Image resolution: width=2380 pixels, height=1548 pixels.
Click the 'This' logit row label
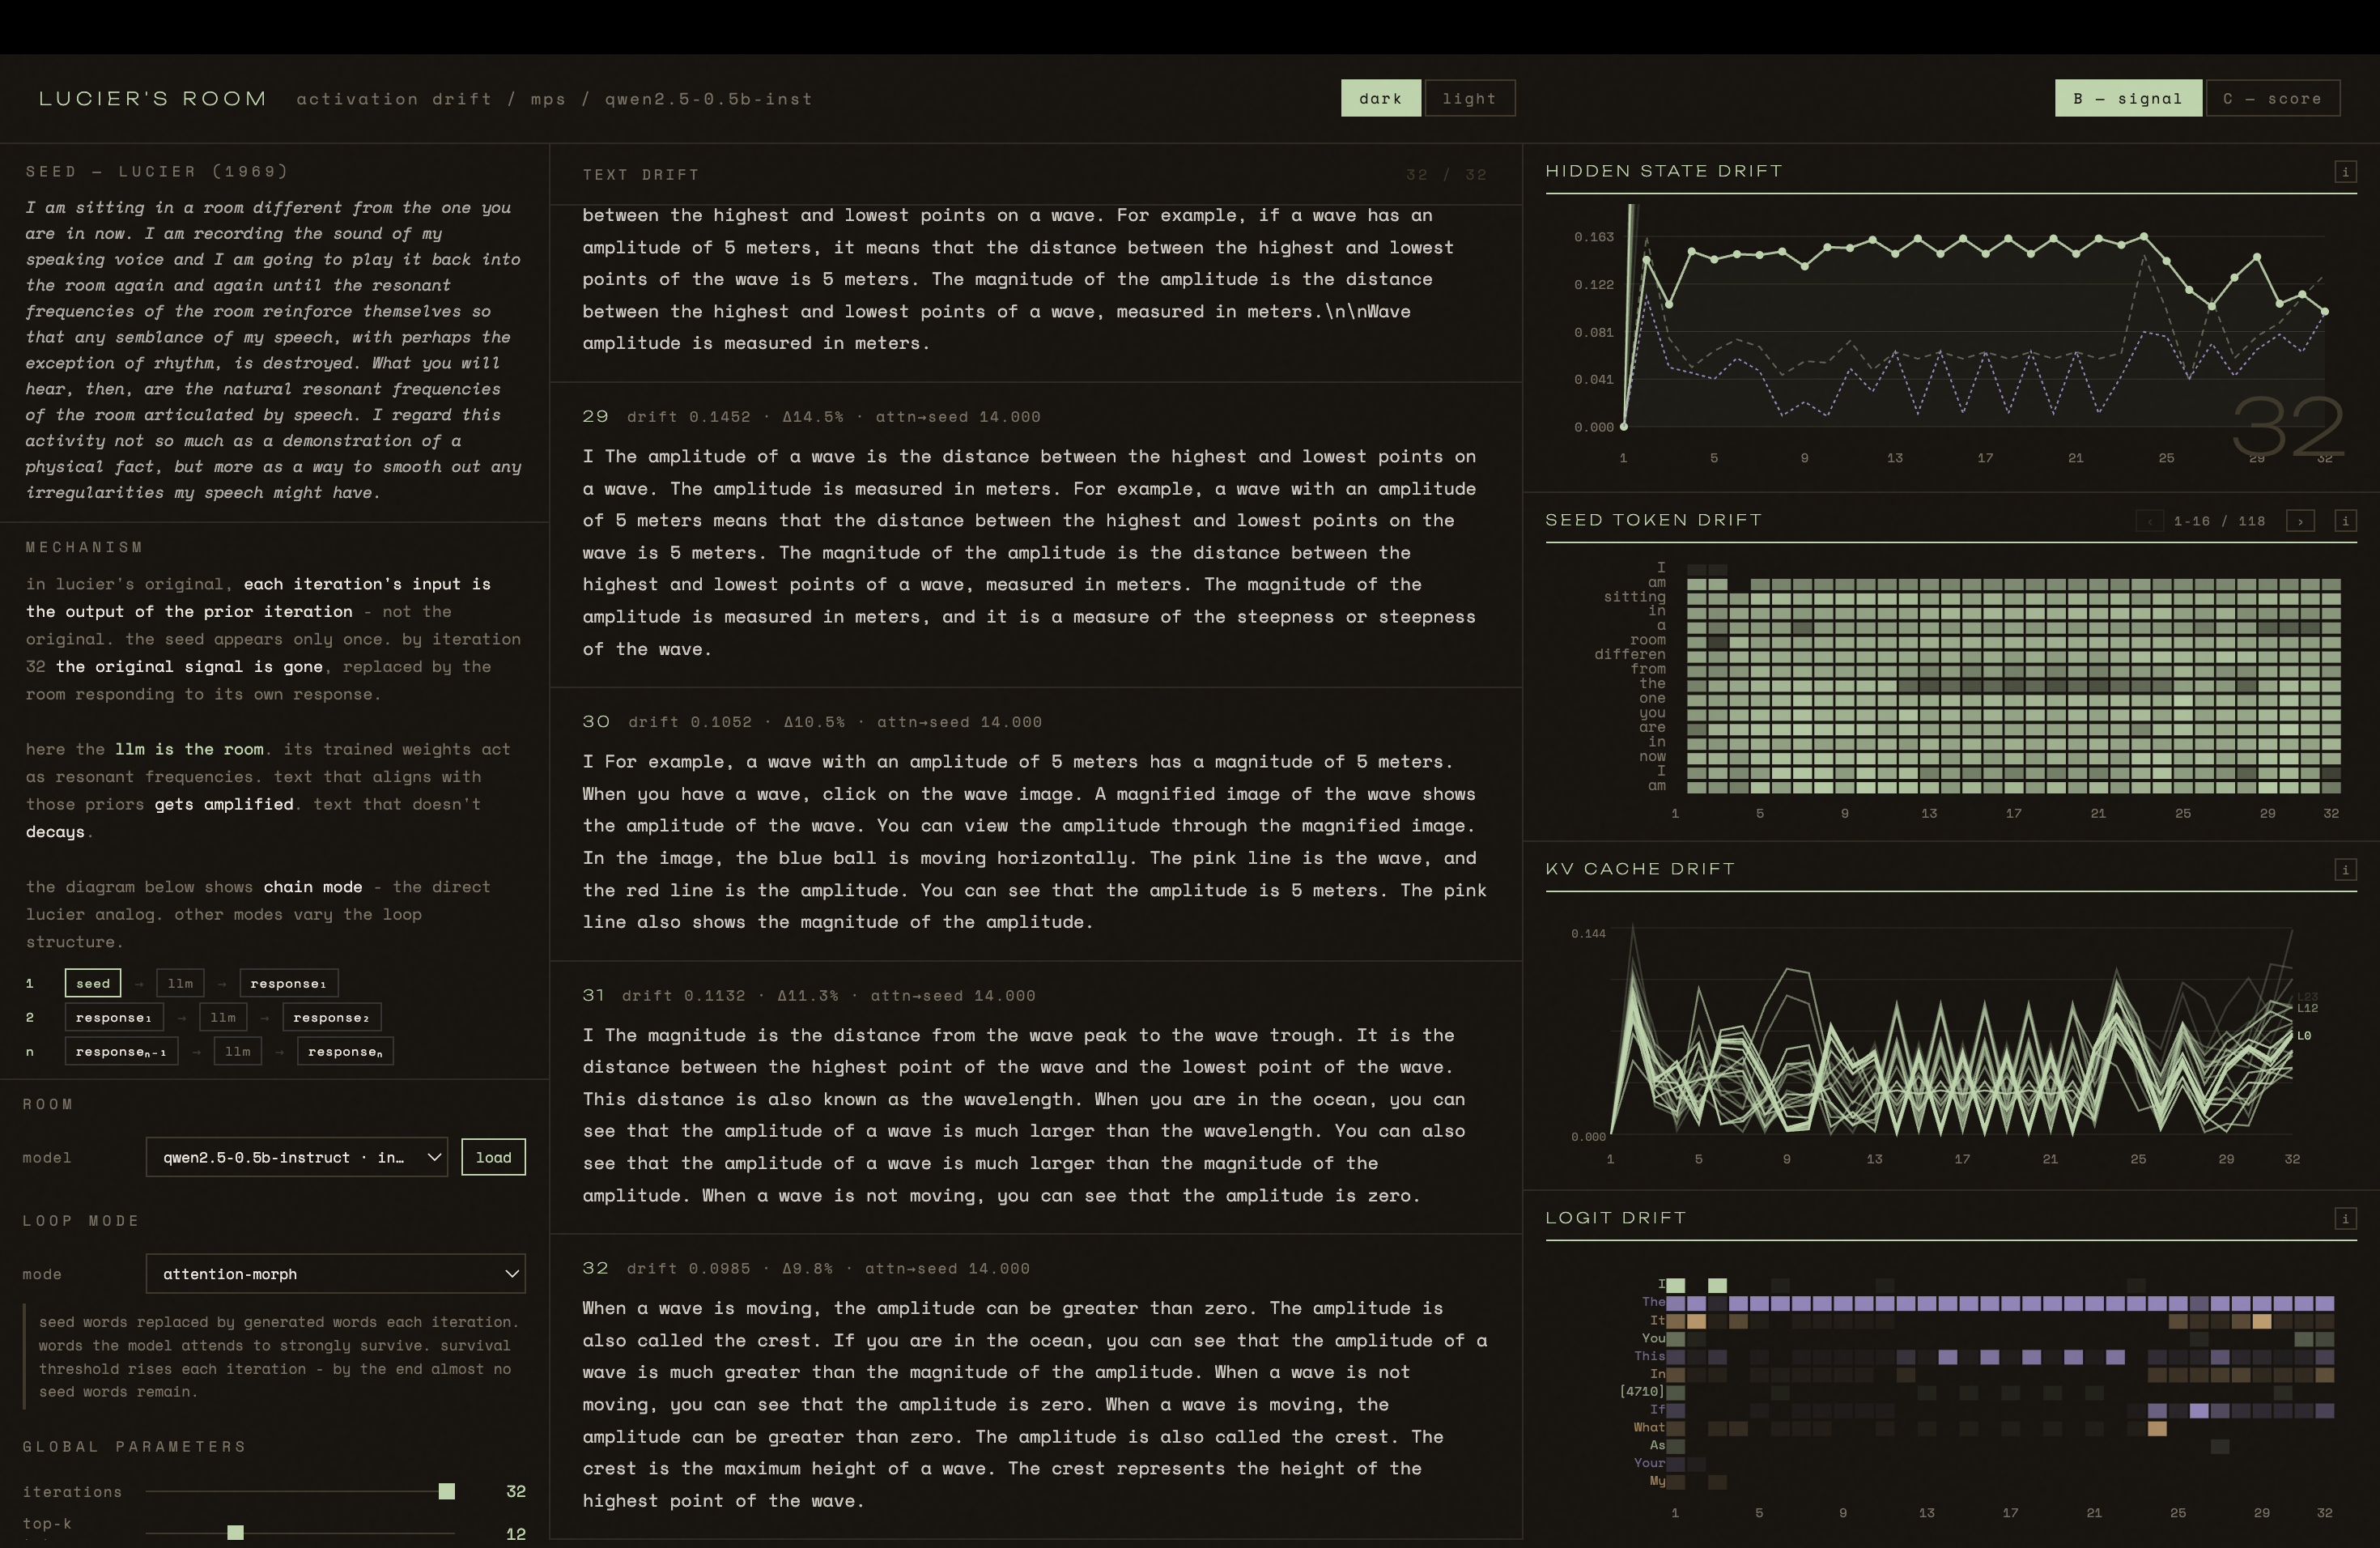tap(1650, 1356)
